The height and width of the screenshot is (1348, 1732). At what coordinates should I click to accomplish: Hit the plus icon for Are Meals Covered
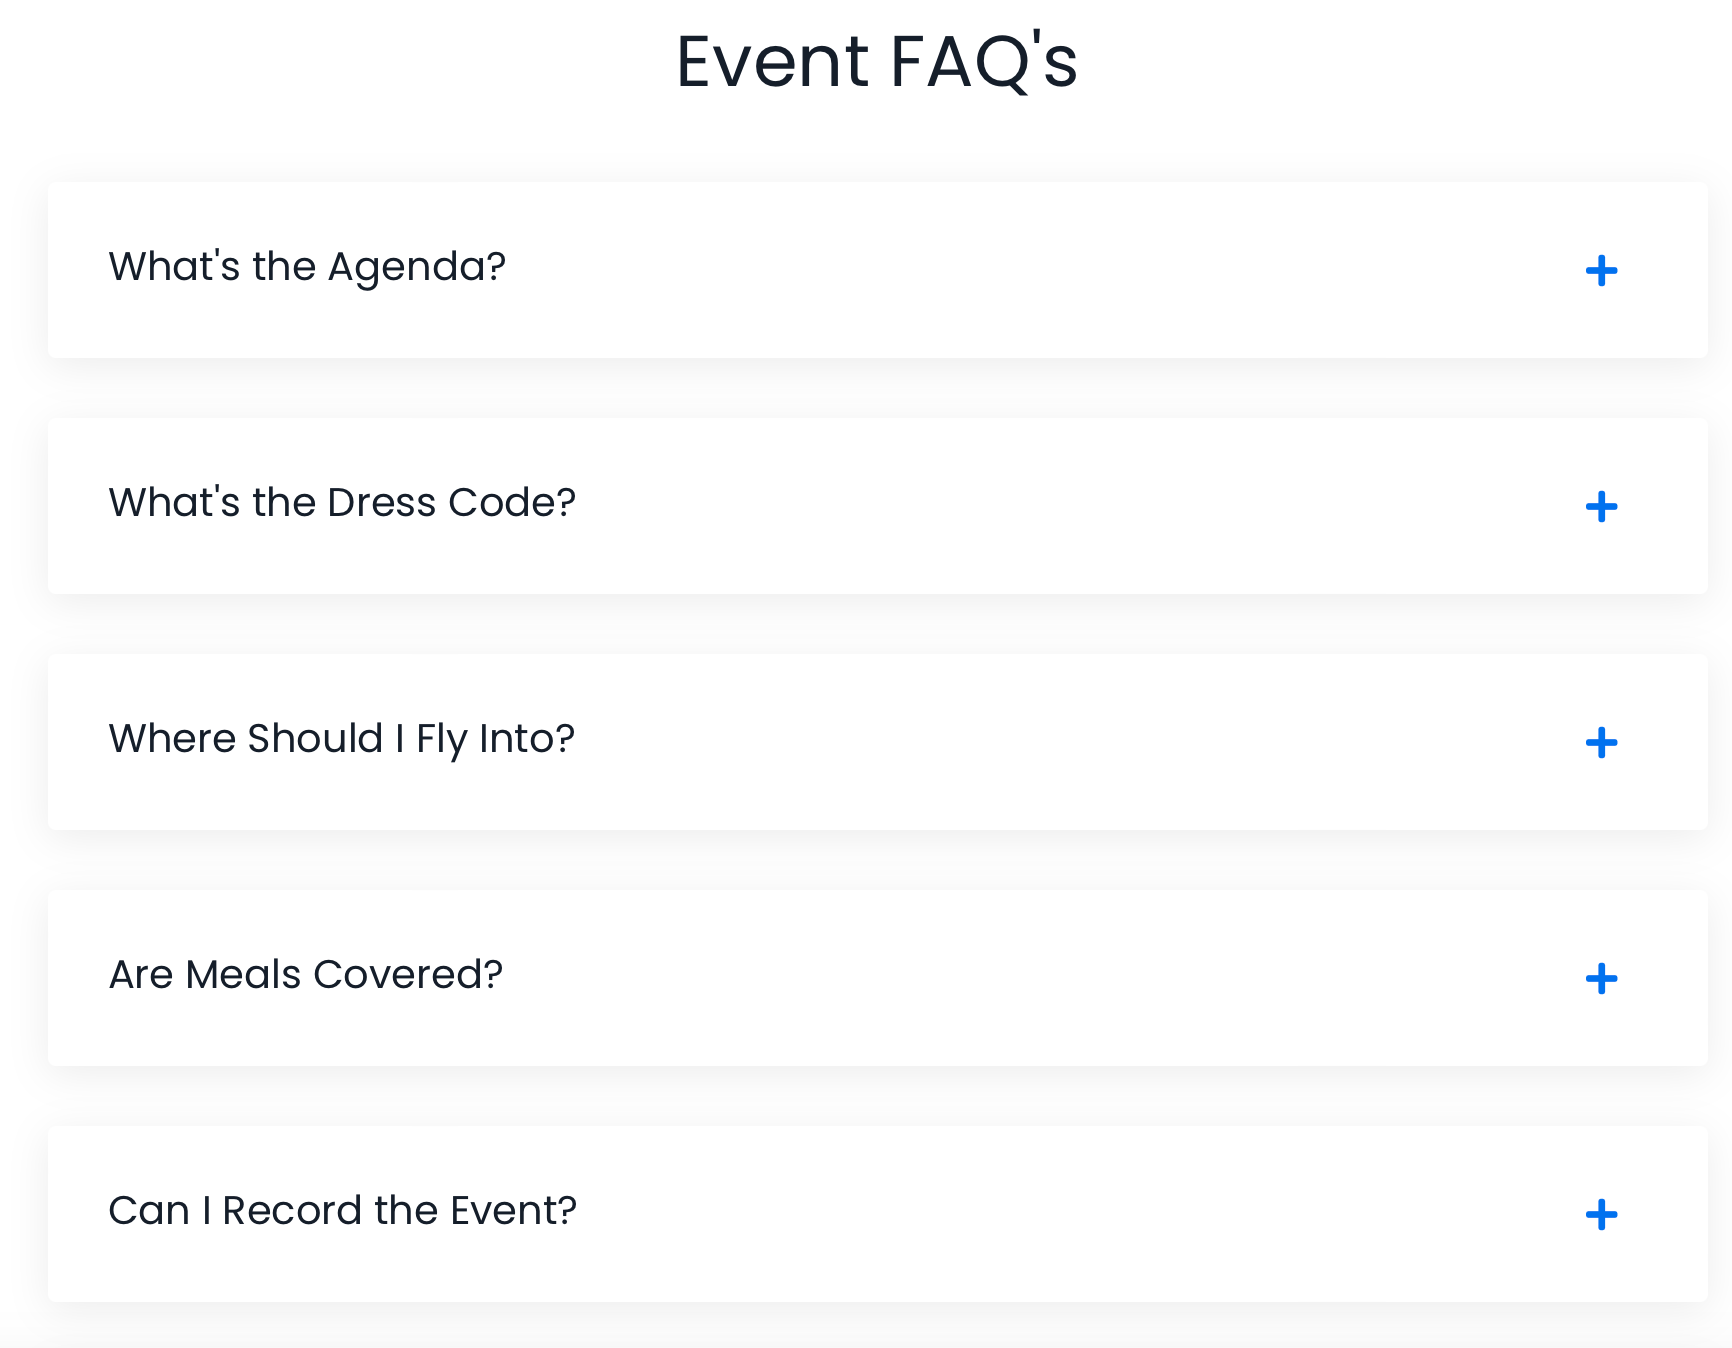tap(1601, 979)
